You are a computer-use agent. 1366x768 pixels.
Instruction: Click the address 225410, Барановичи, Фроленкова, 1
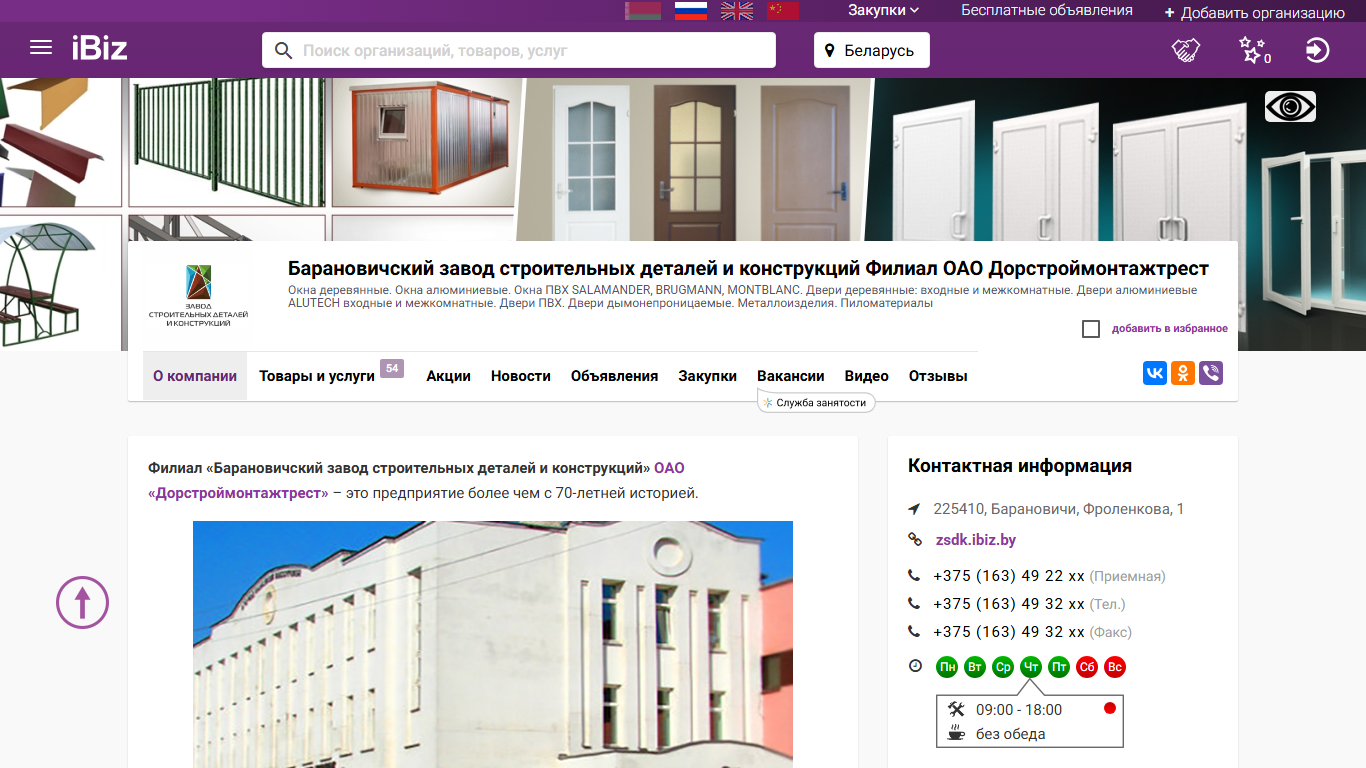[1059, 509]
